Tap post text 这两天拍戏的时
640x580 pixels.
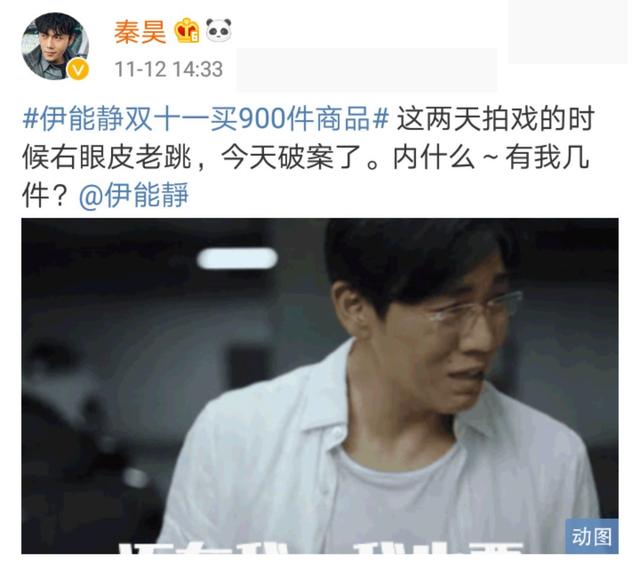tap(496, 119)
